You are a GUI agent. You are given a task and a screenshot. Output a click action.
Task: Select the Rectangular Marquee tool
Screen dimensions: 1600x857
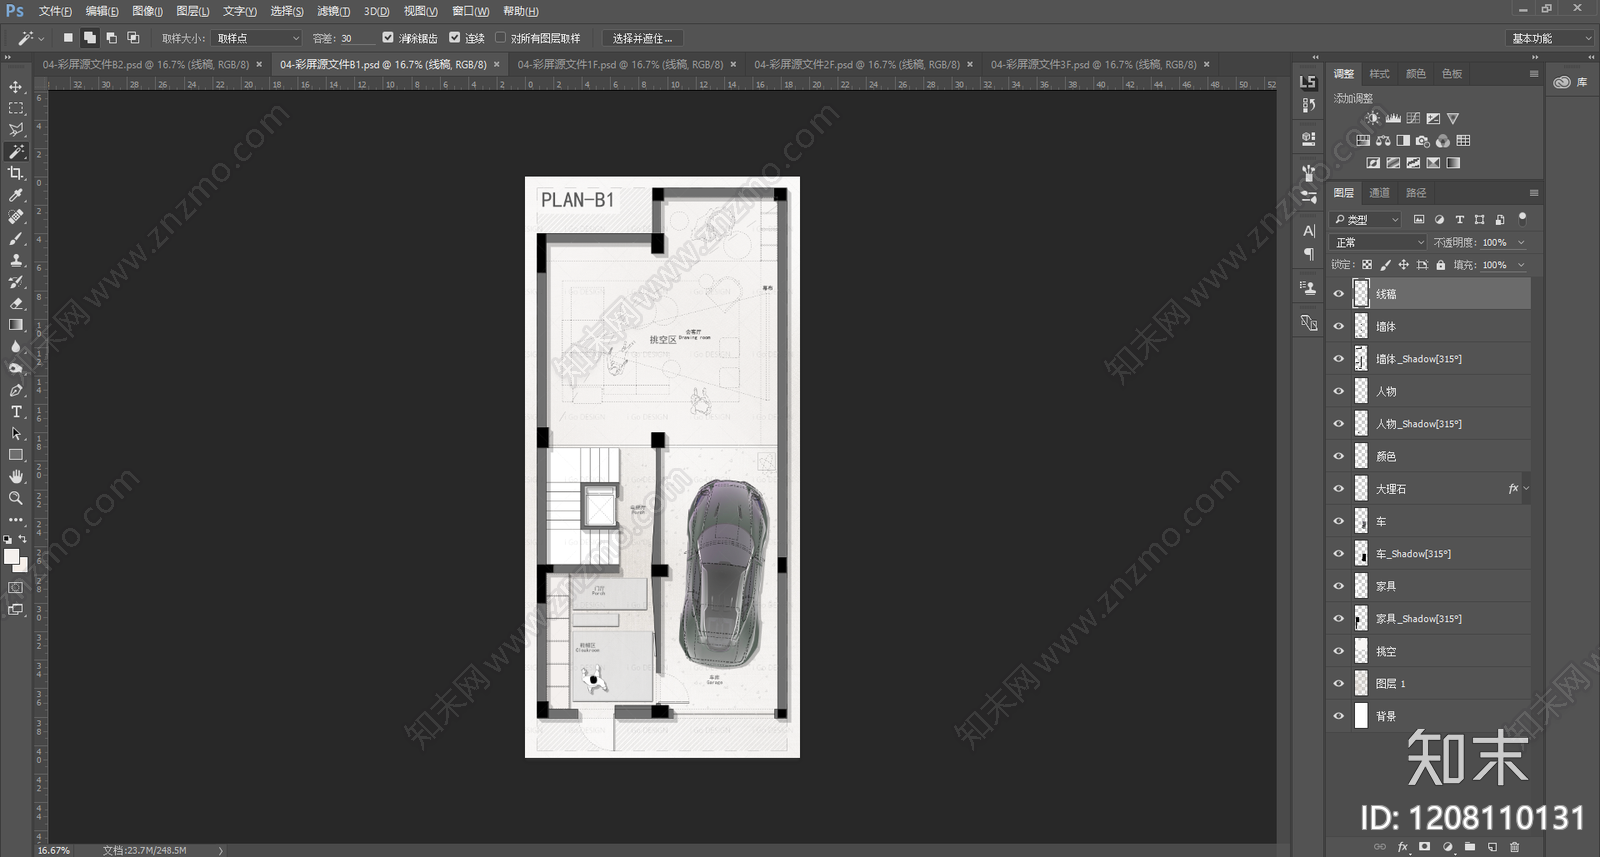coord(16,108)
